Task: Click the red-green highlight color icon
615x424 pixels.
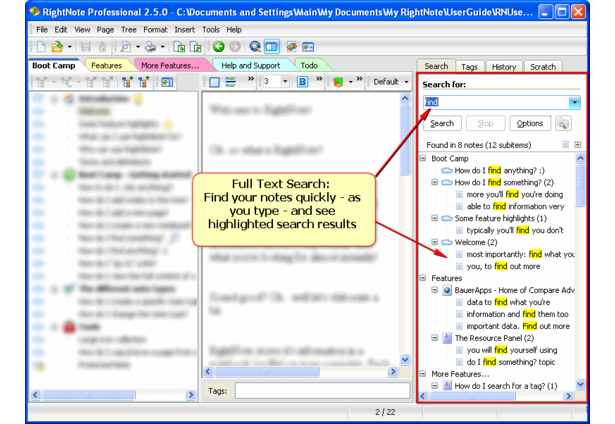Action: (338, 82)
